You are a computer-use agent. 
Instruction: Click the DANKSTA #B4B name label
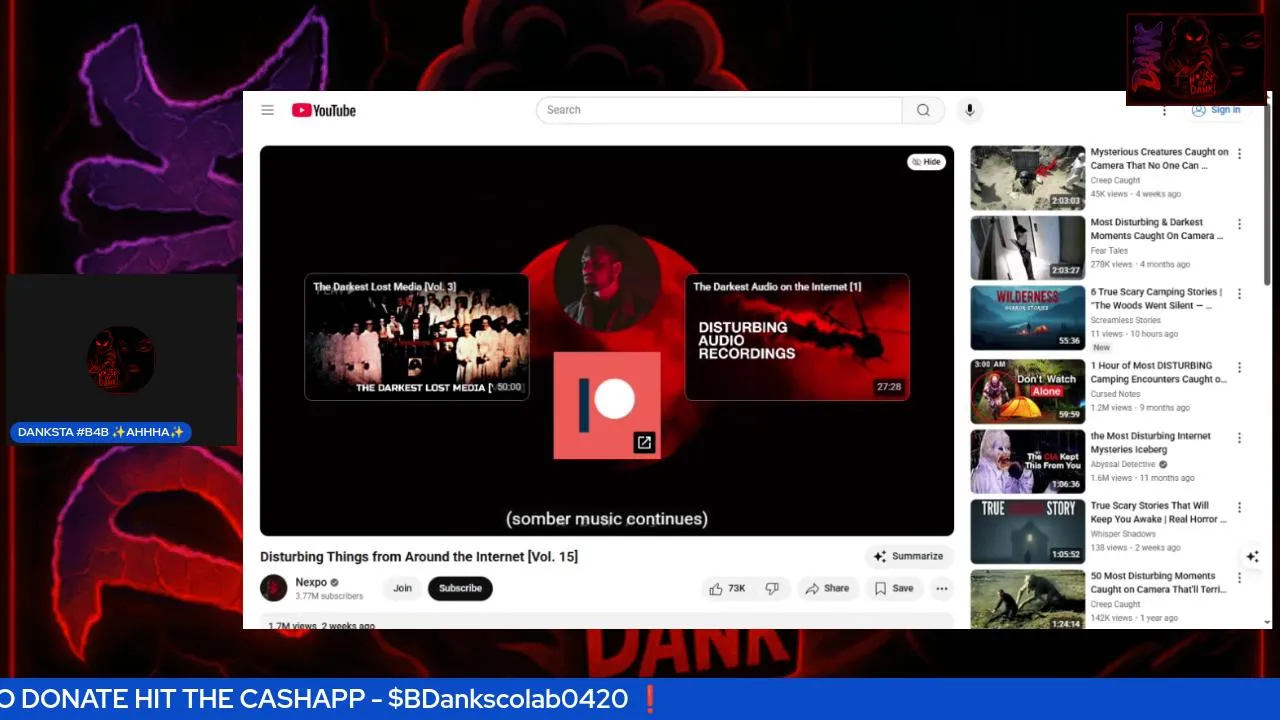click(x=100, y=432)
